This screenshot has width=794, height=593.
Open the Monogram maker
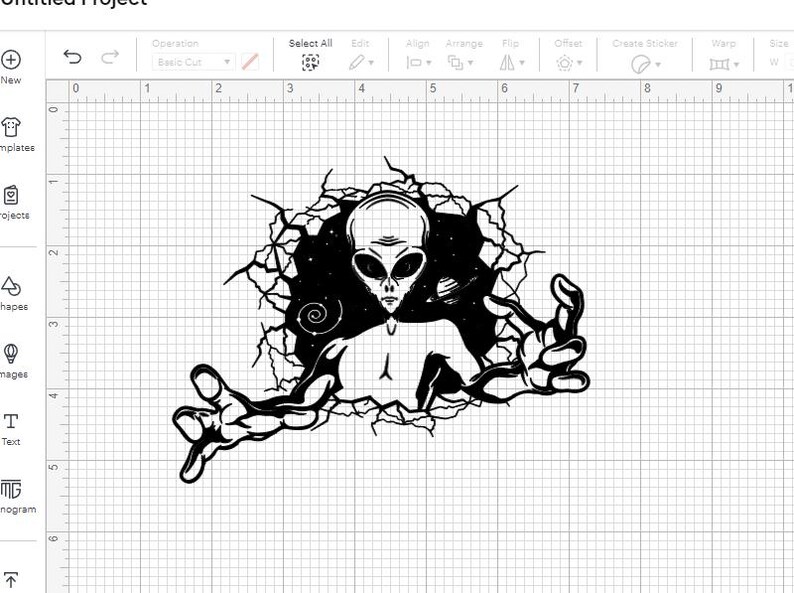click(11, 489)
